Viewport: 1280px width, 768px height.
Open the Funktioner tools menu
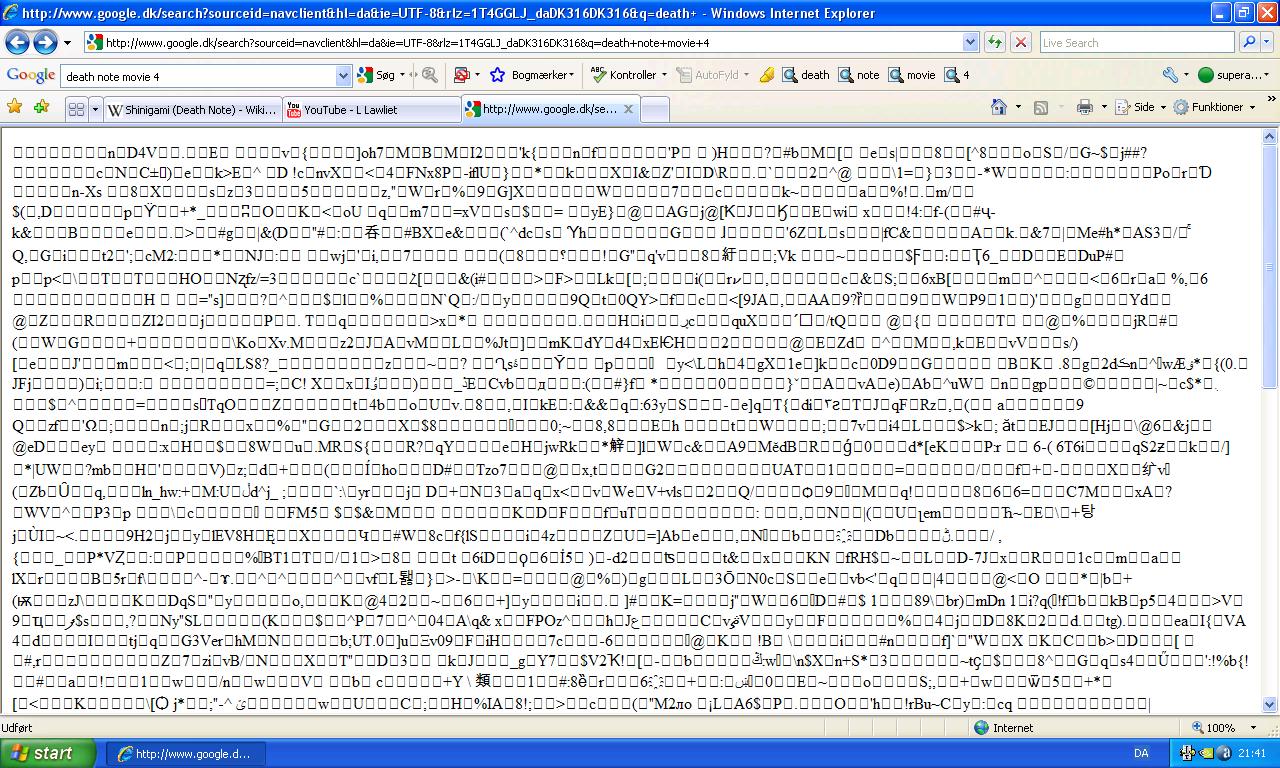click(x=1214, y=107)
